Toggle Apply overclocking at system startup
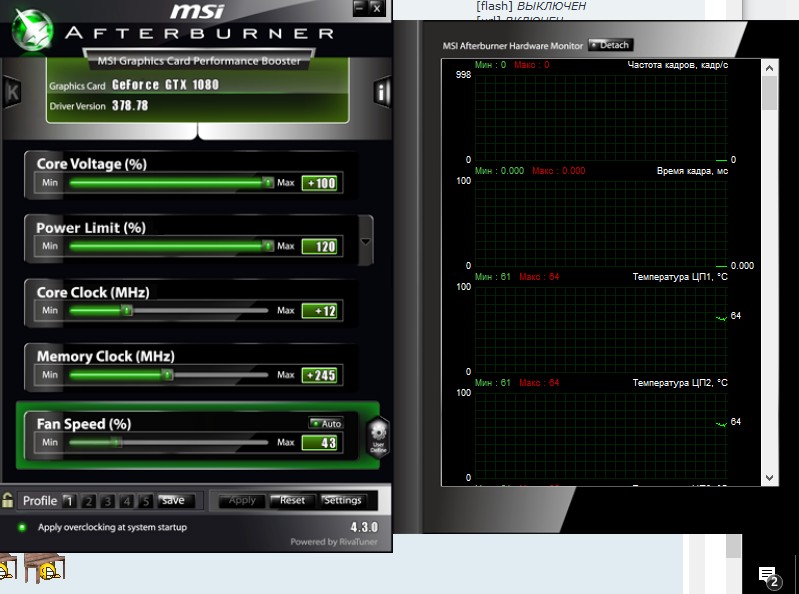This screenshot has width=799, height=594. point(22,527)
